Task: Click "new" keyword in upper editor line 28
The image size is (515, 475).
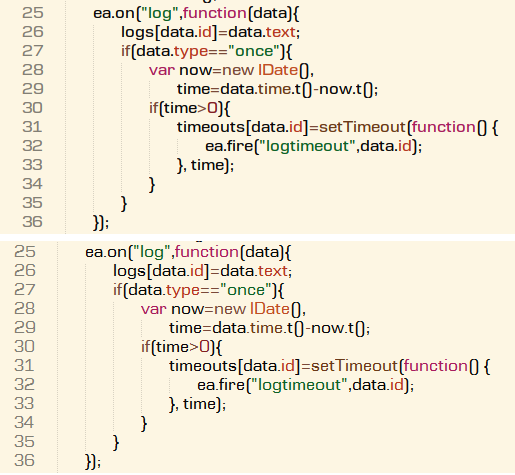Action: 238,70
